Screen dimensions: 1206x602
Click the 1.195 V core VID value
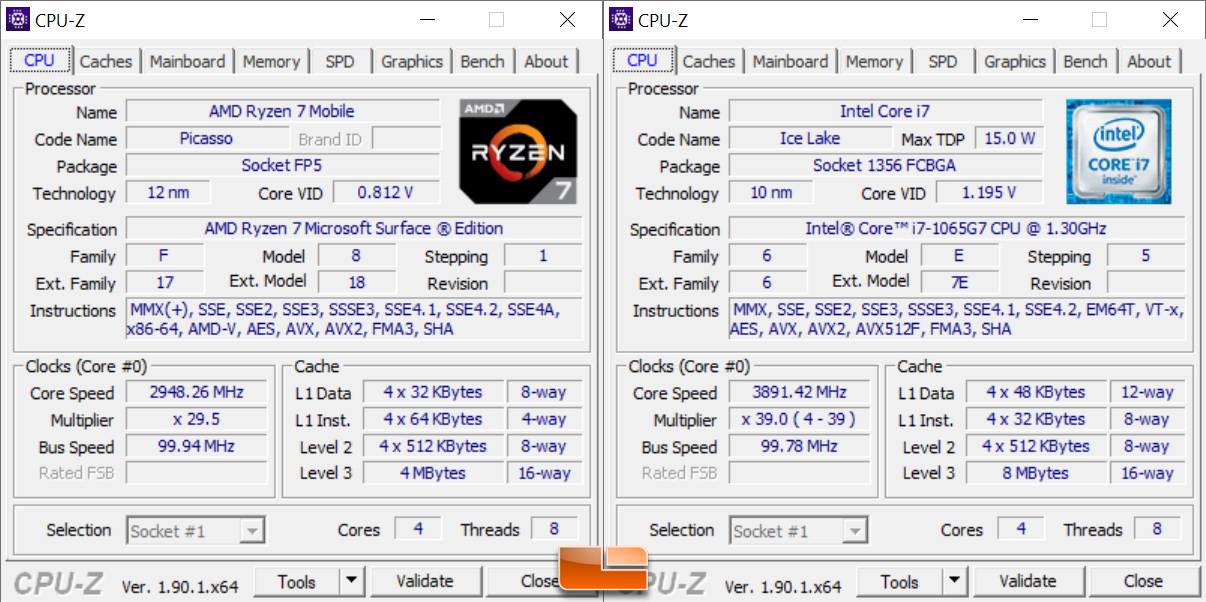989,192
